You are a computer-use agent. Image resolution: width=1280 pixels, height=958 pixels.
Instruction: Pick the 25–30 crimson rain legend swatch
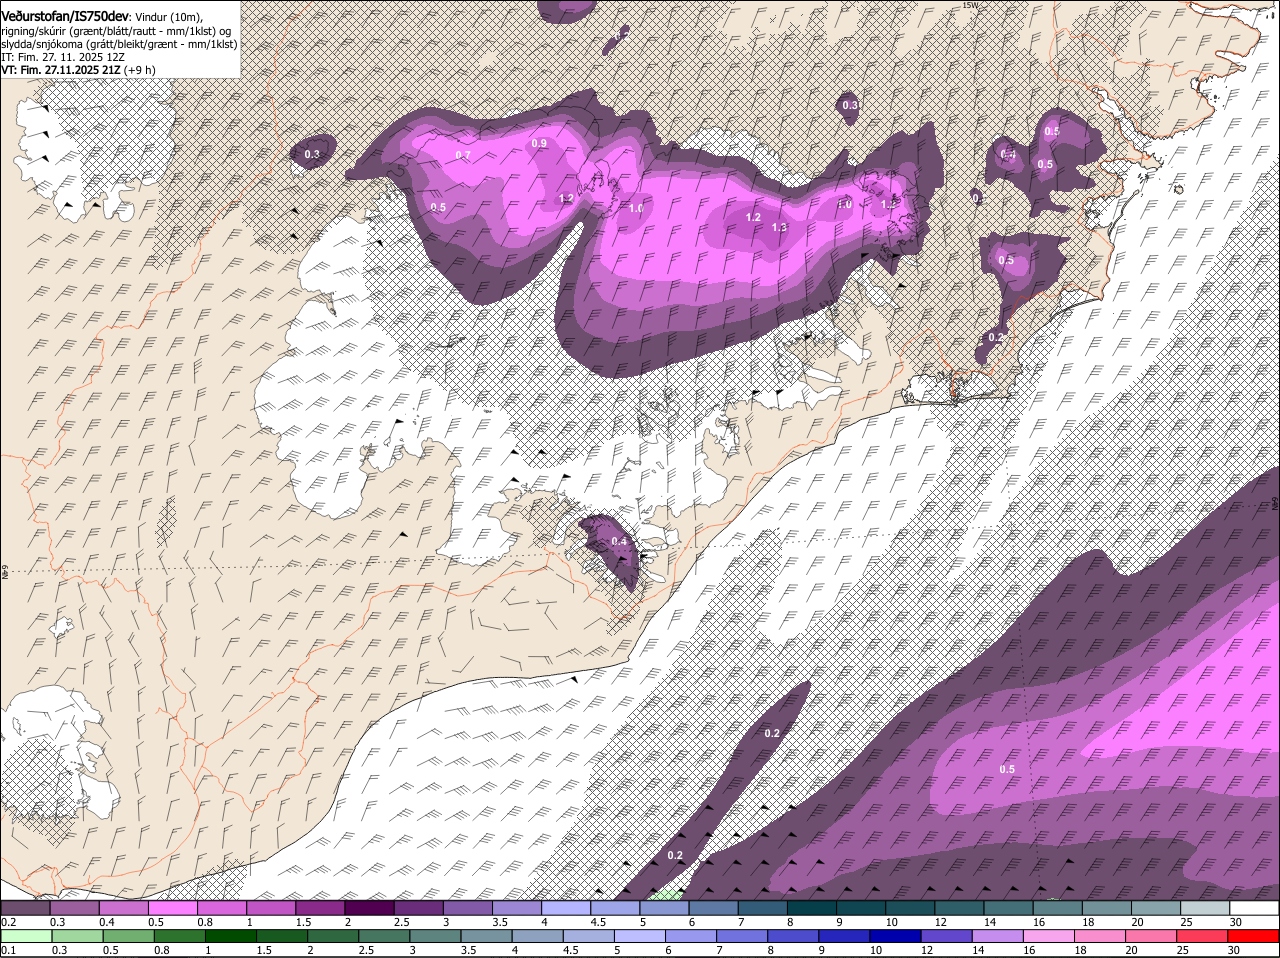1201,936
